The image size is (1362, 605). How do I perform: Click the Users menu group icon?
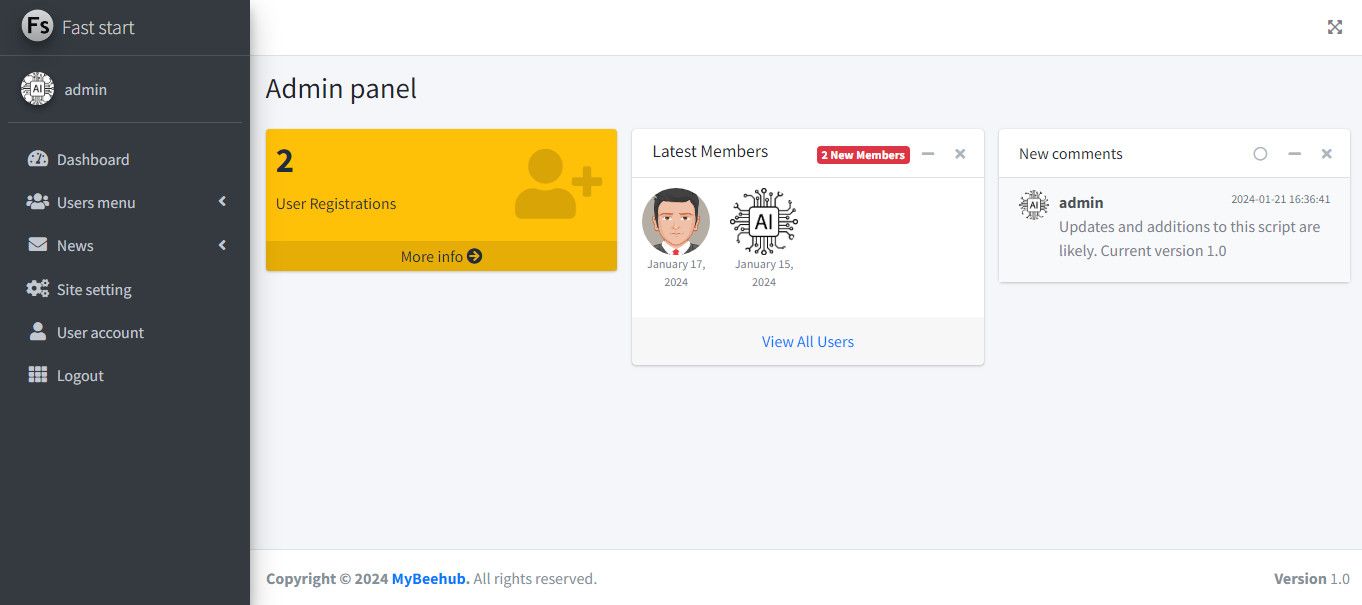38,202
